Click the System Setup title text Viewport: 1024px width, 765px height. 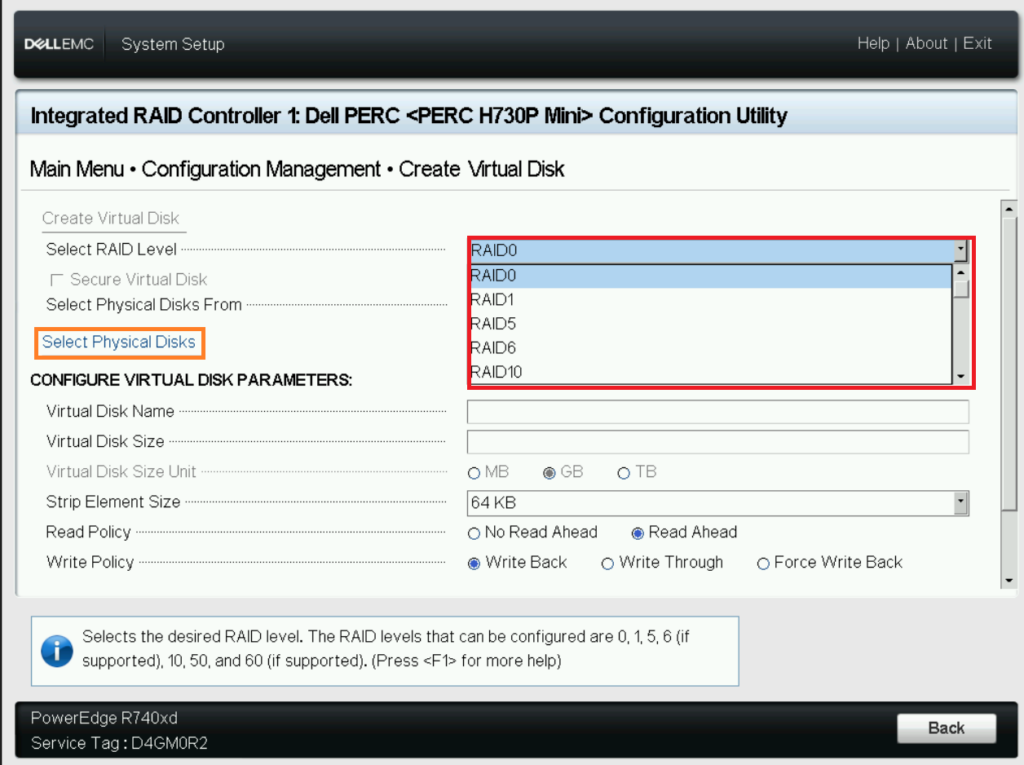click(x=173, y=44)
